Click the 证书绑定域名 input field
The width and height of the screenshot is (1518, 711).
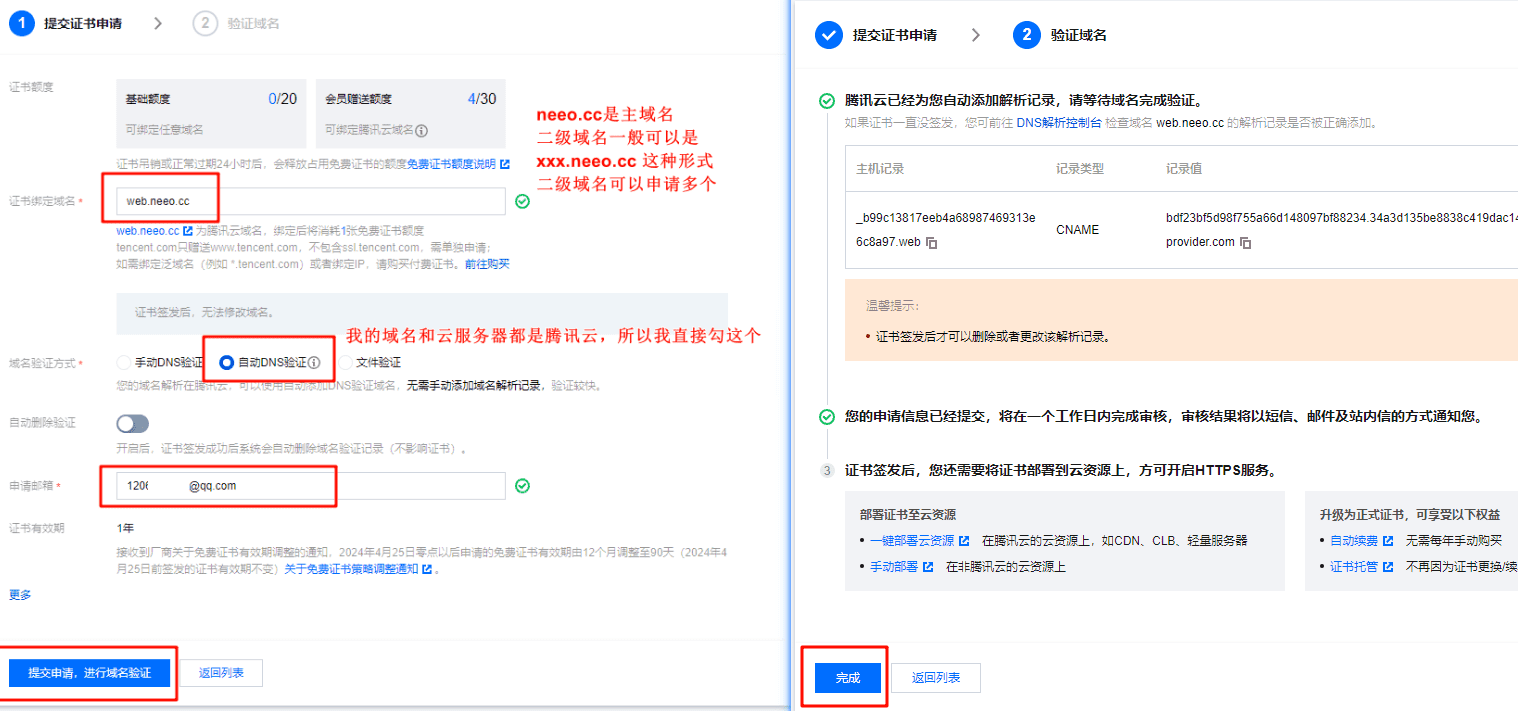(311, 201)
